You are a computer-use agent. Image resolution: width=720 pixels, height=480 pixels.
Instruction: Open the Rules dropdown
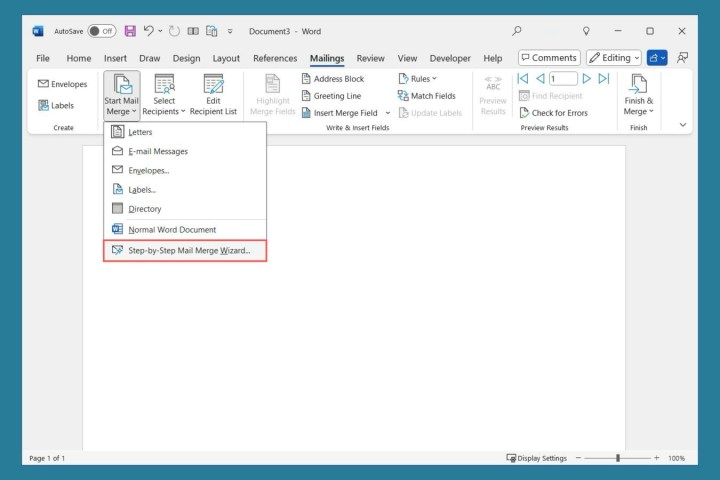tap(418, 79)
